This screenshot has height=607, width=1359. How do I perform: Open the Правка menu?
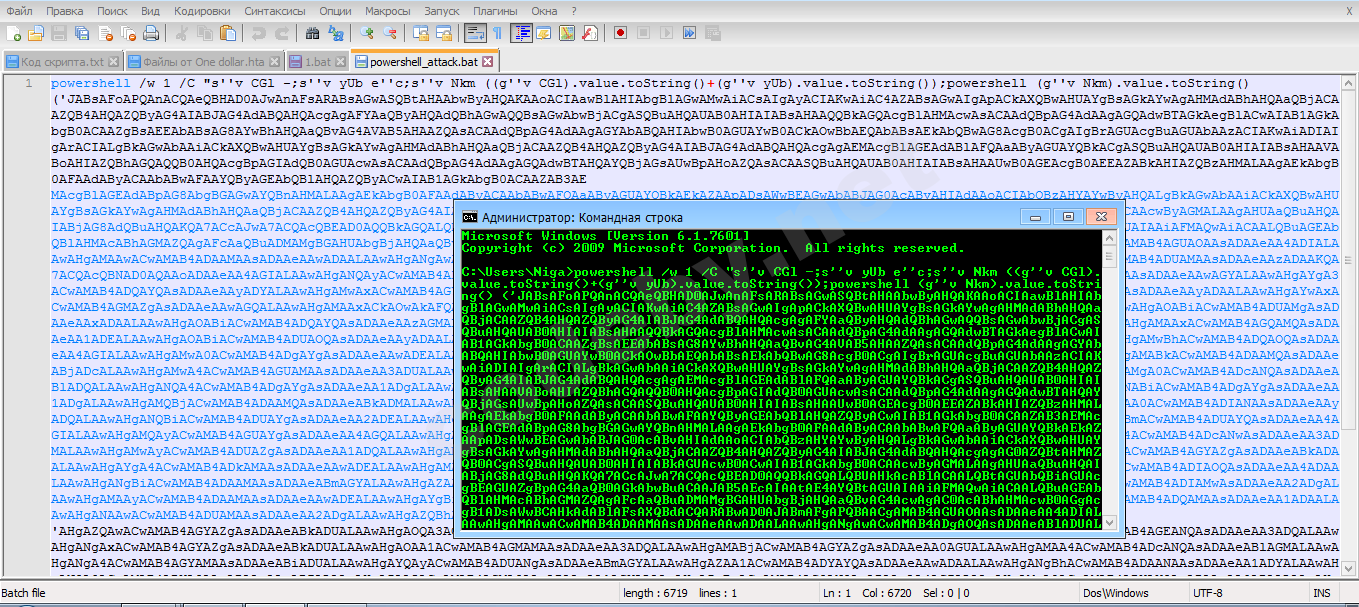(65, 10)
